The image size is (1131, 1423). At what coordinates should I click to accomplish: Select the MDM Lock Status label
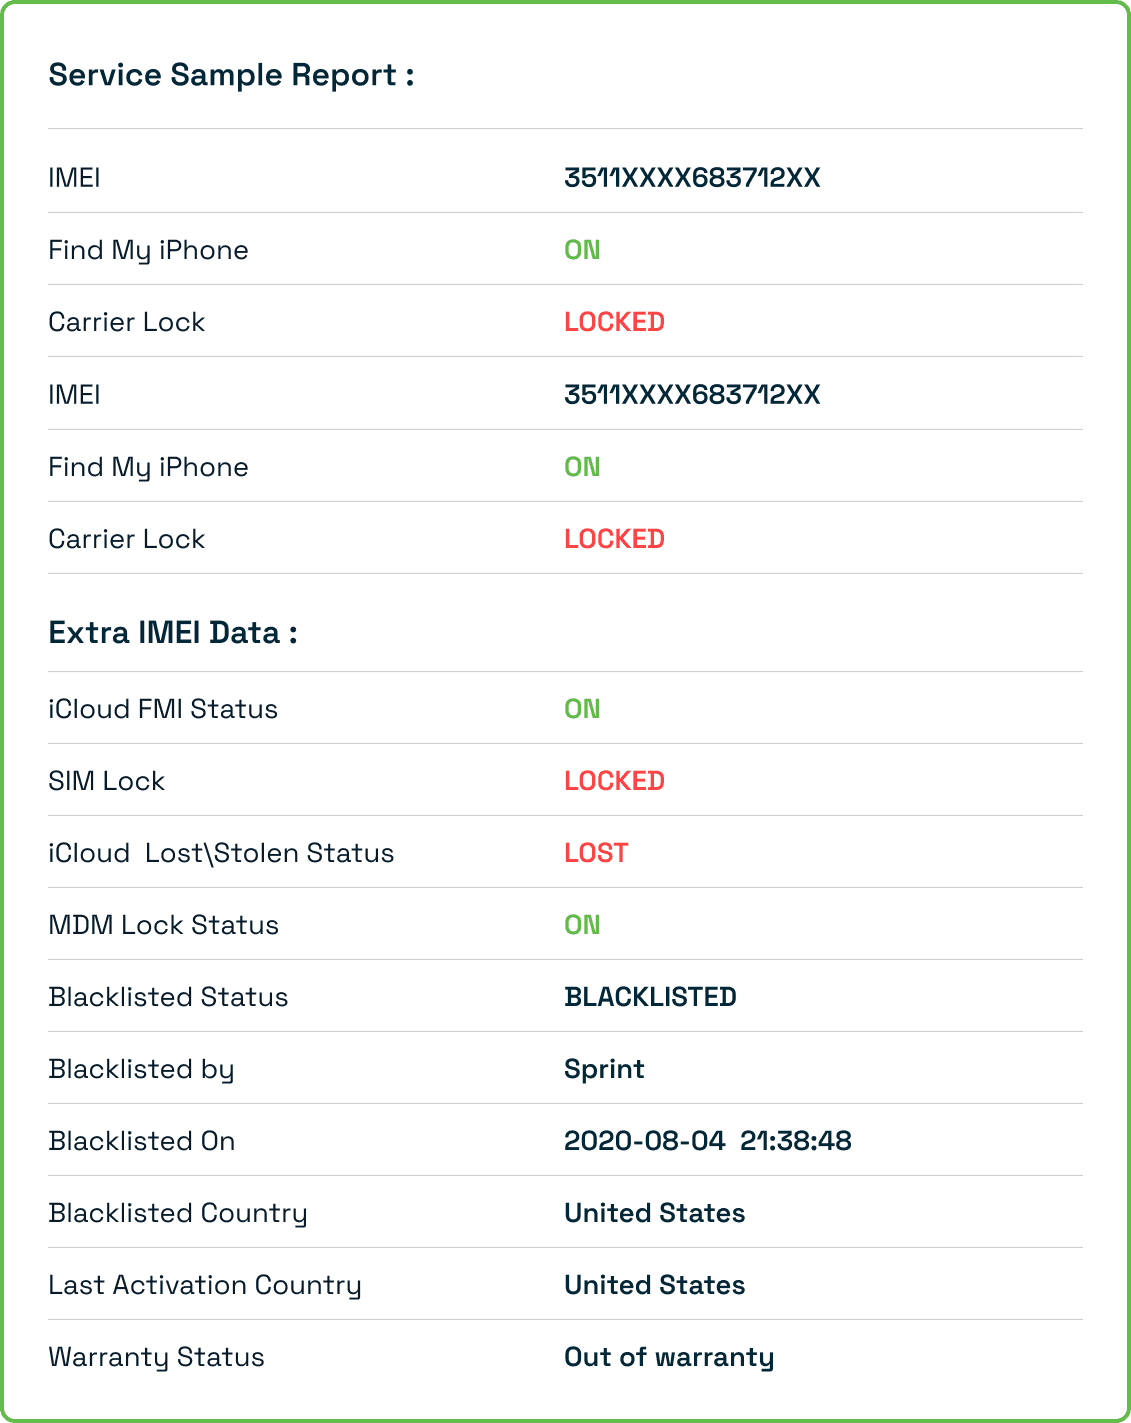pos(163,925)
